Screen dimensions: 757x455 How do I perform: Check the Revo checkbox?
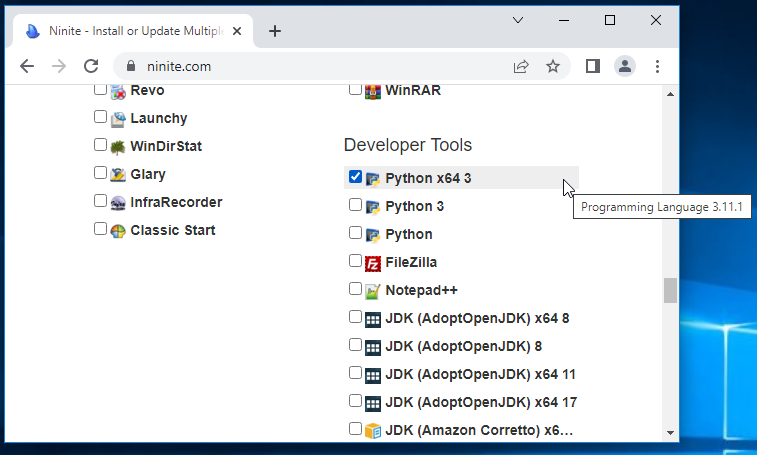100,89
